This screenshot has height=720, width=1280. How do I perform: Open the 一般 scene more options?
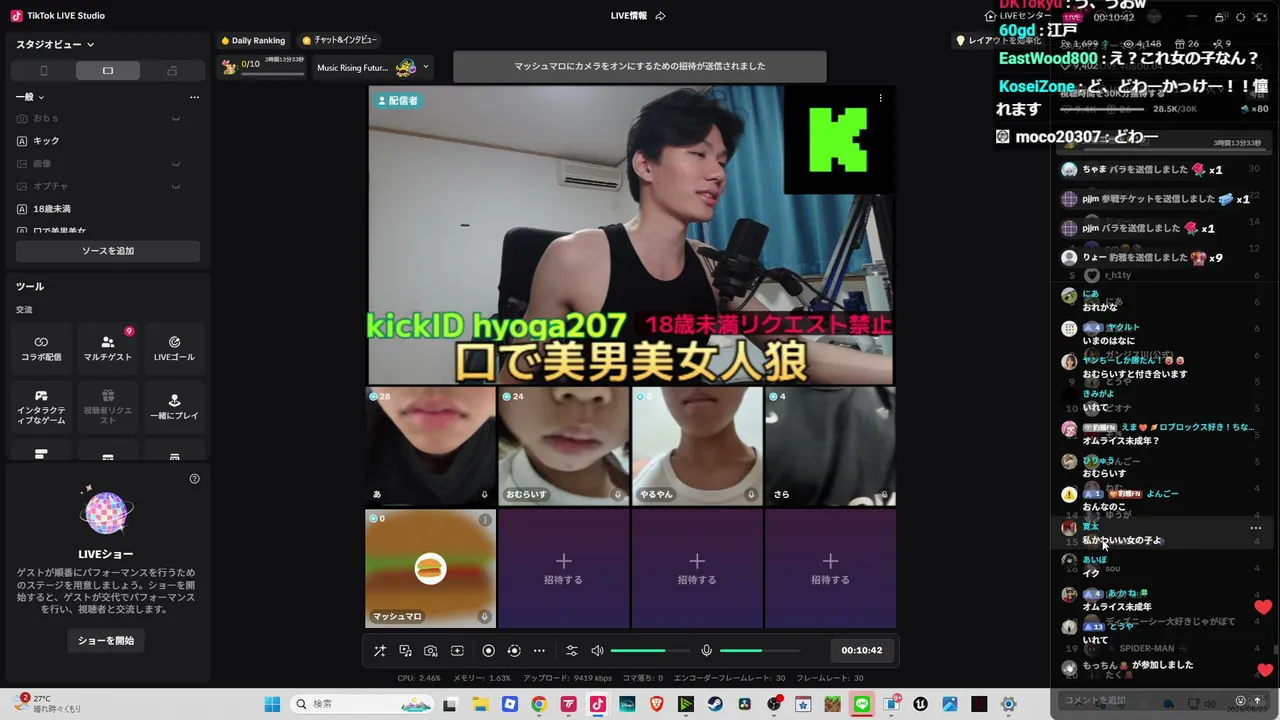click(194, 97)
